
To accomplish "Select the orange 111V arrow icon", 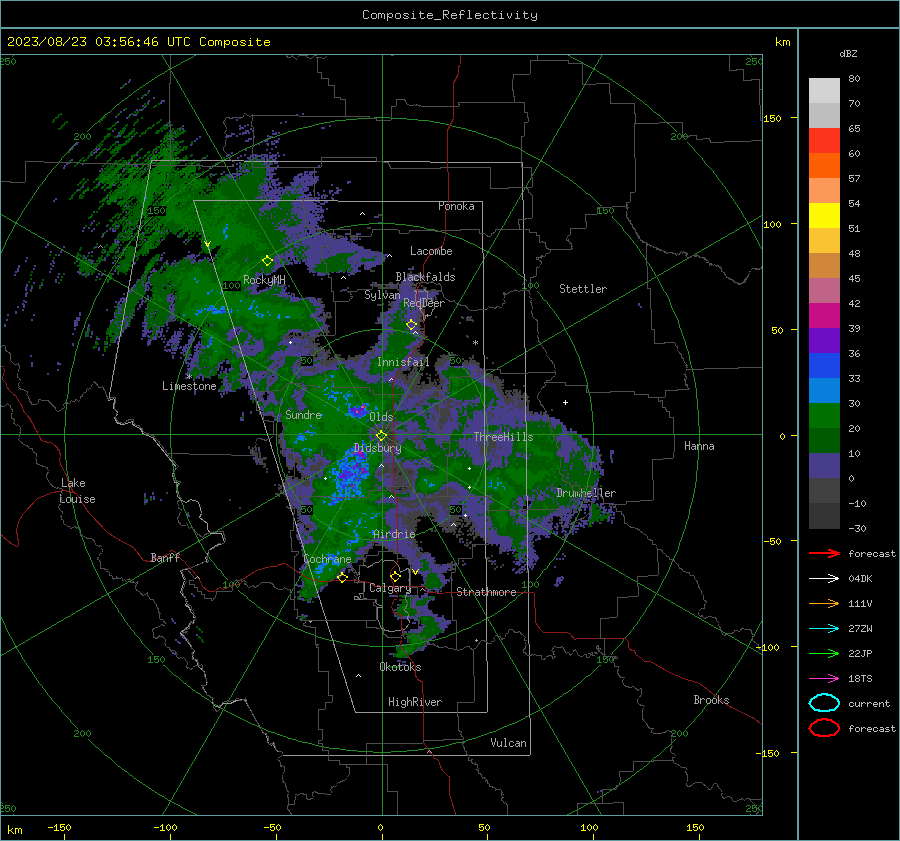I will click(x=824, y=603).
